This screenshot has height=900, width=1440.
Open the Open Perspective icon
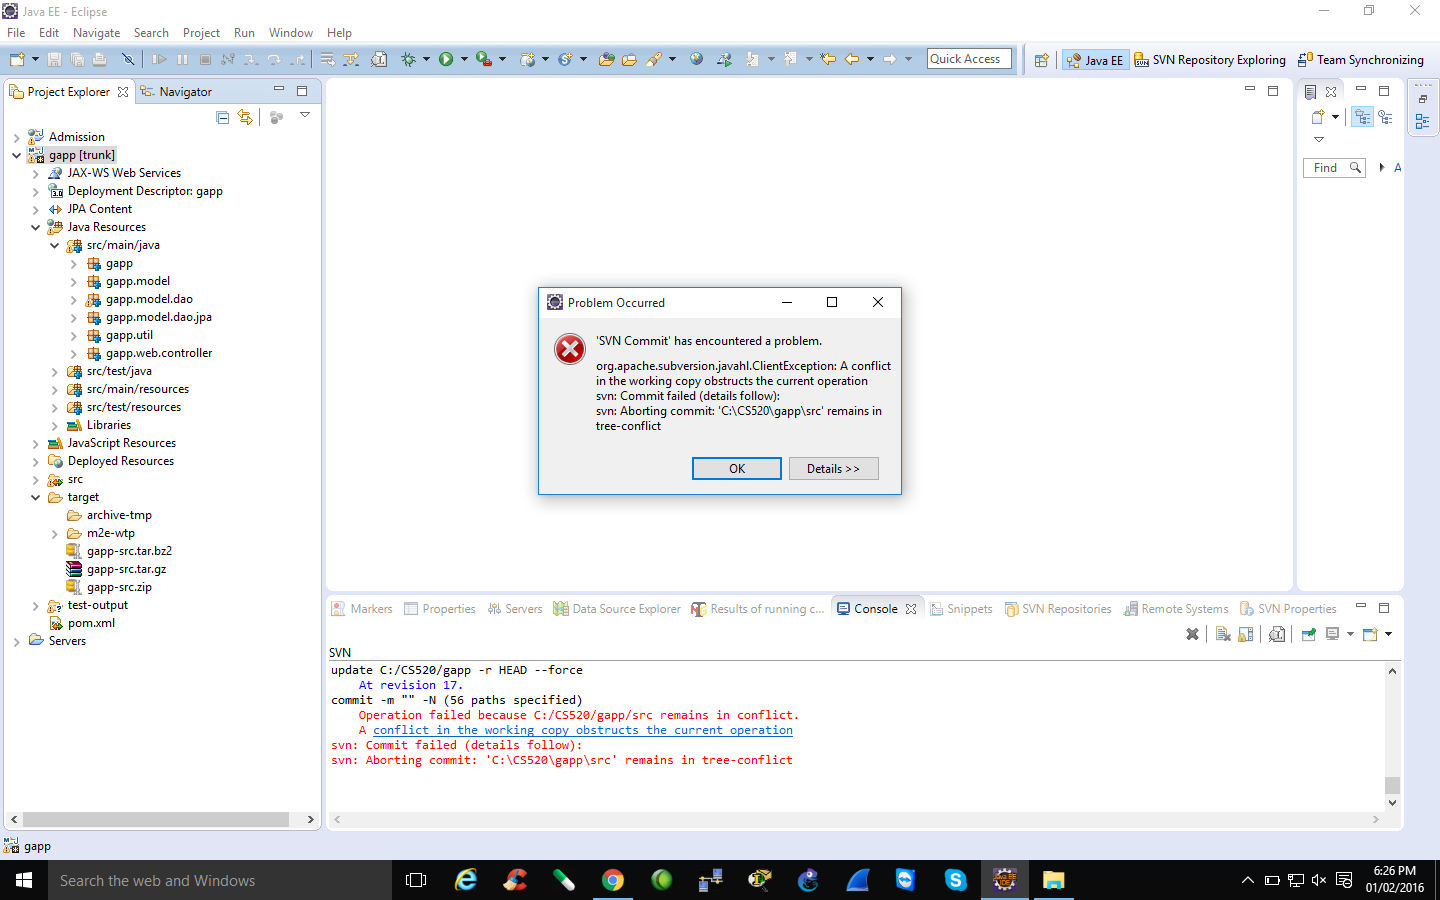(x=1041, y=60)
